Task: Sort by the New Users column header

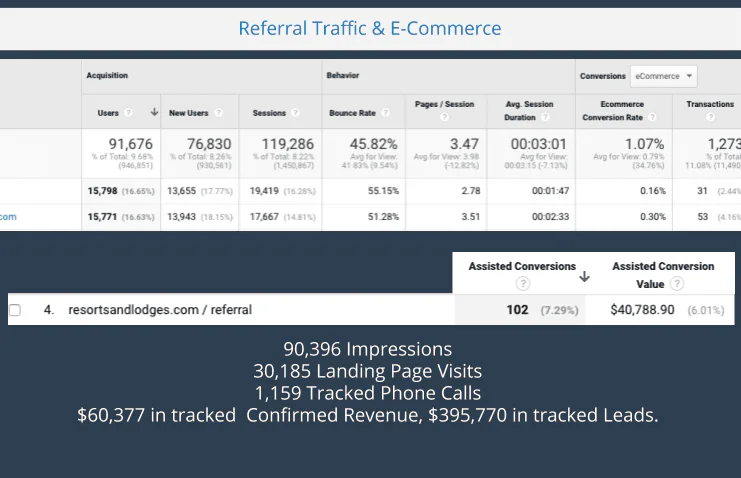Action: (x=189, y=113)
